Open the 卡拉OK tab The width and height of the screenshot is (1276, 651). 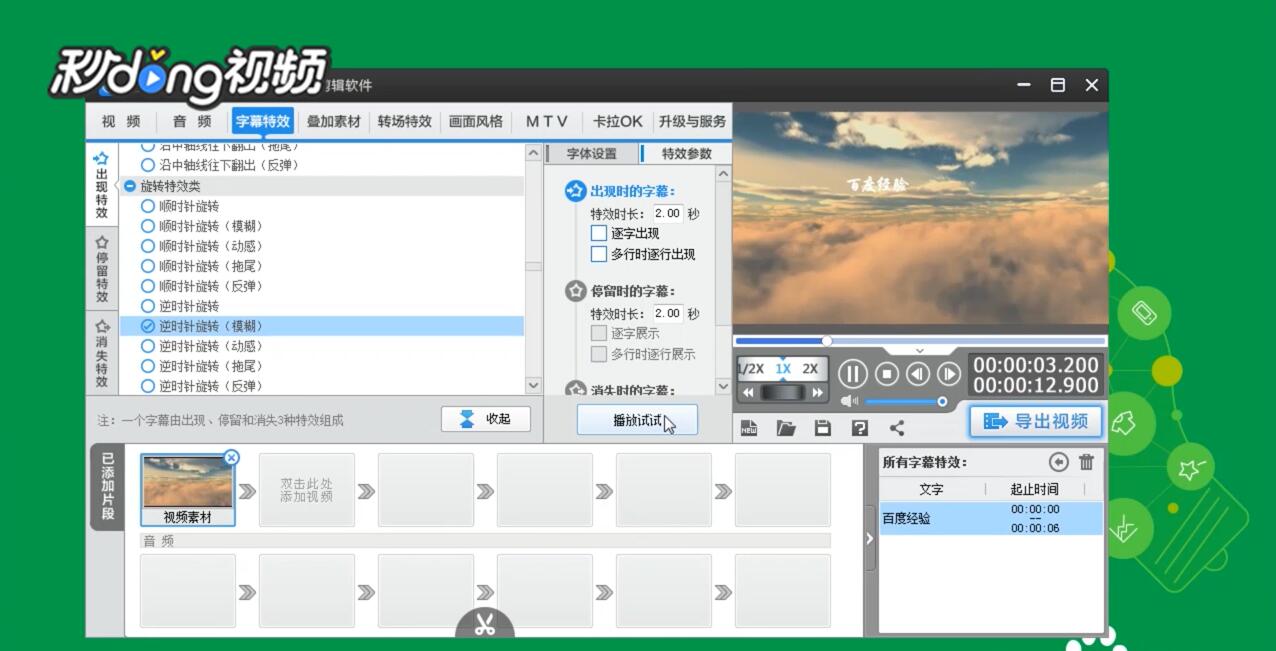click(617, 121)
